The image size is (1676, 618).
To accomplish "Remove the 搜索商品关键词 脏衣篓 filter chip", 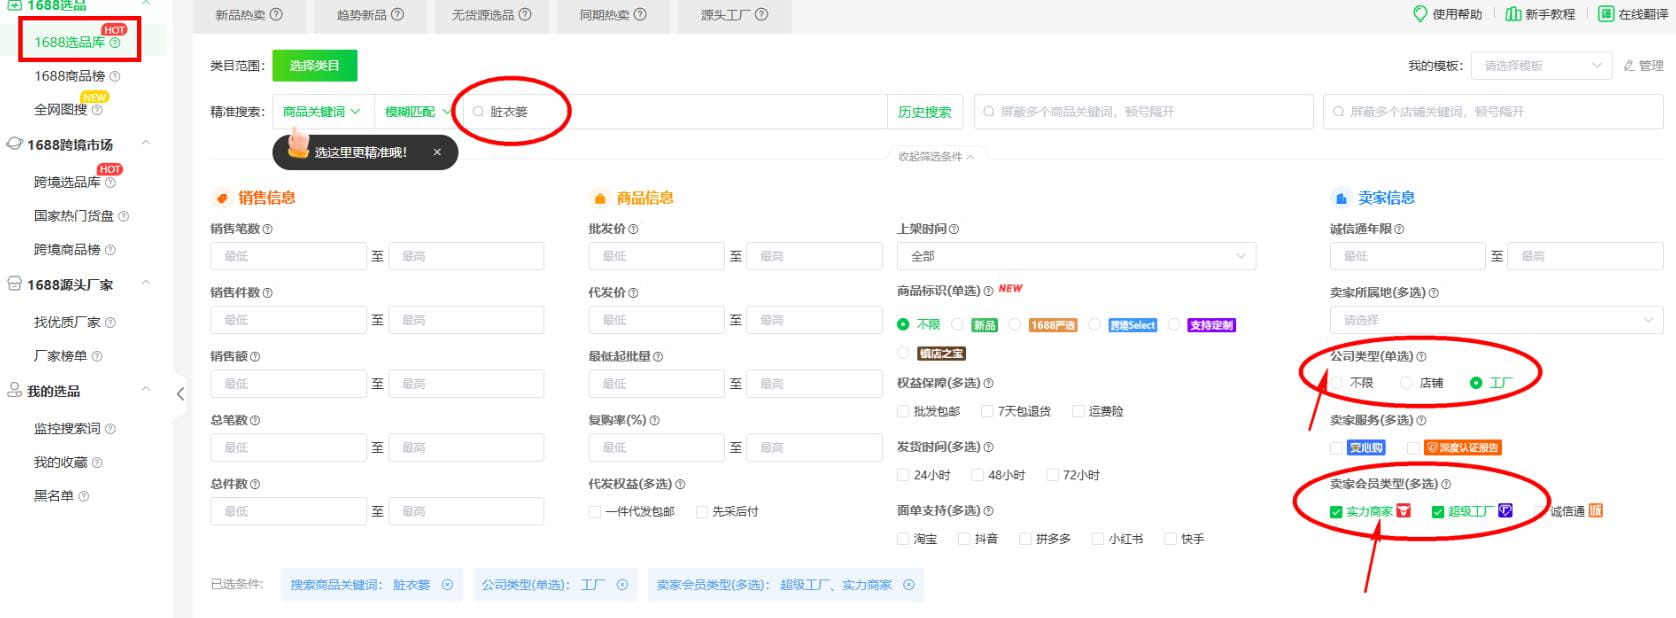I will (447, 585).
